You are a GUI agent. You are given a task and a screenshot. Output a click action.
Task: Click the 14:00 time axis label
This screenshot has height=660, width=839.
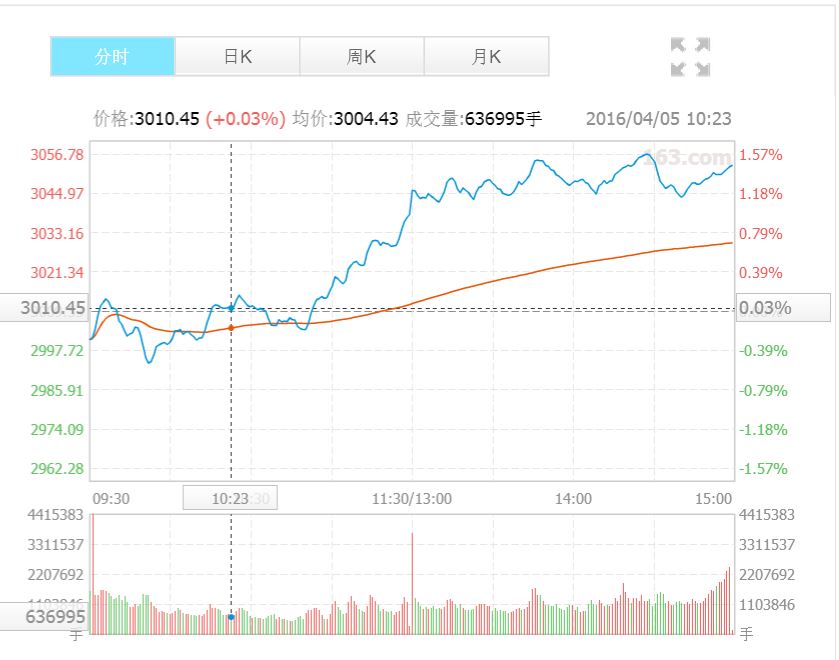coord(572,498)
